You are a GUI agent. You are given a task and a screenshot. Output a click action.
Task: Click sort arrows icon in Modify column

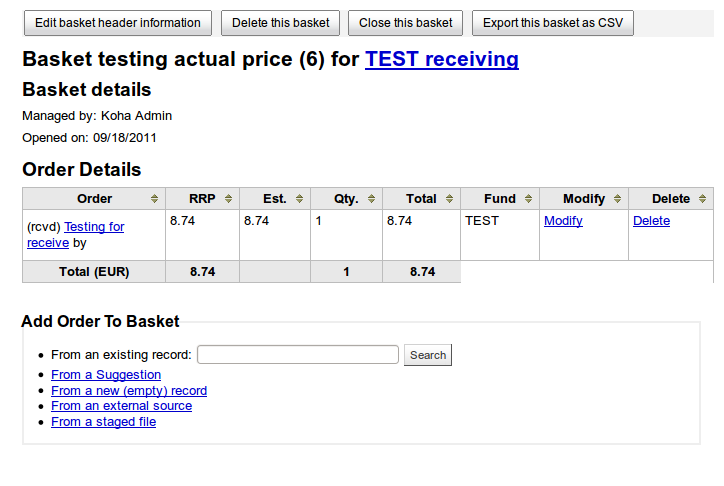tap(618, 199)
